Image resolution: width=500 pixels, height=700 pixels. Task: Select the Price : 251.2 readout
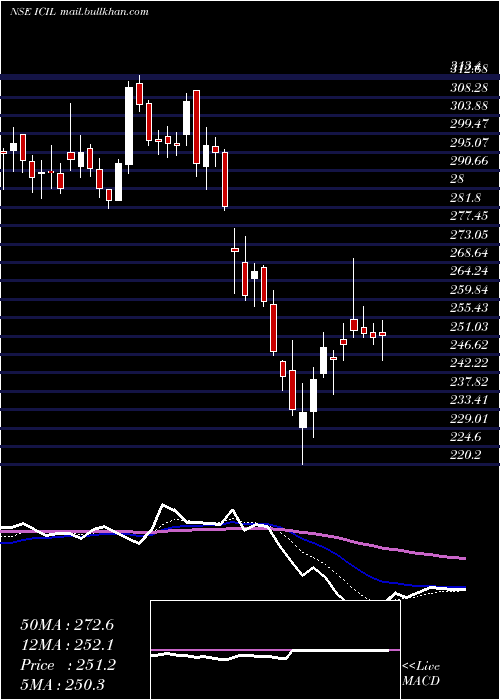(68, 665)
